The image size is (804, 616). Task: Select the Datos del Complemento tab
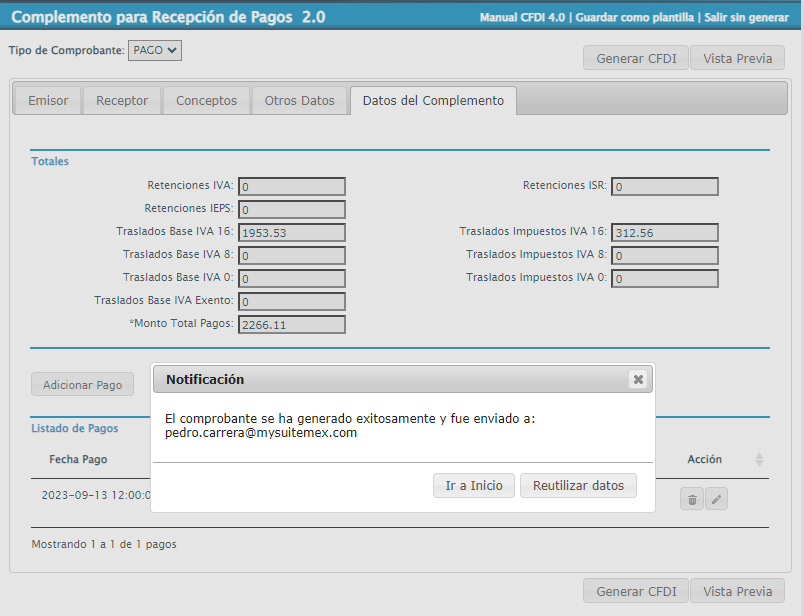tap(433, 101)
